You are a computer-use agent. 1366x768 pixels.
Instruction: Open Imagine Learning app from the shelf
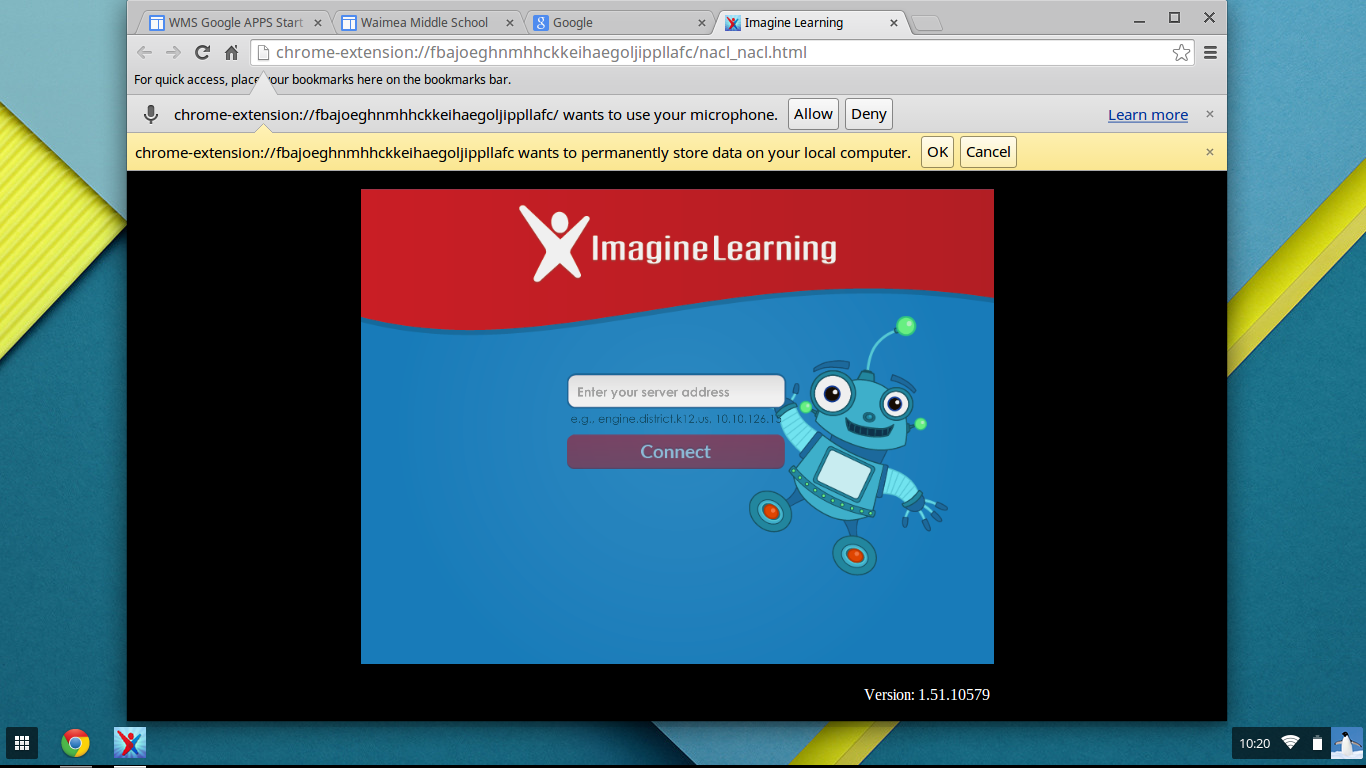pyautogui.click(x=130, y=743)
